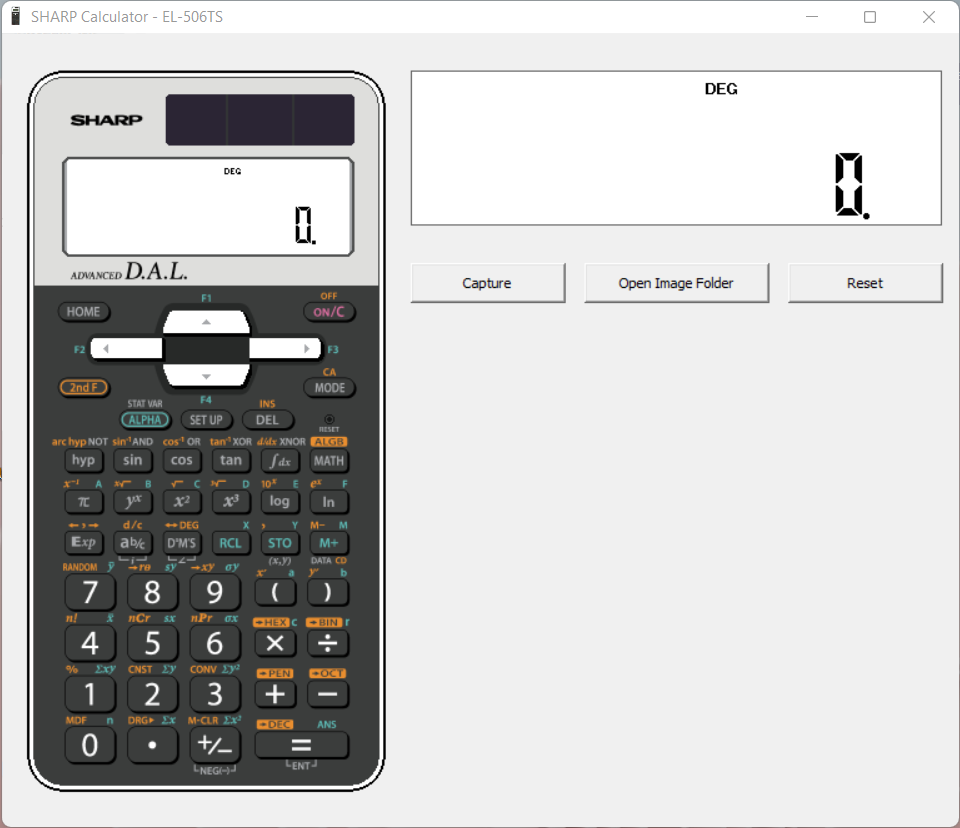Image resolution: width=960 pixels, height=828 pixels.
Task: Click the number 2 key
Action: (x=152, y=695)
